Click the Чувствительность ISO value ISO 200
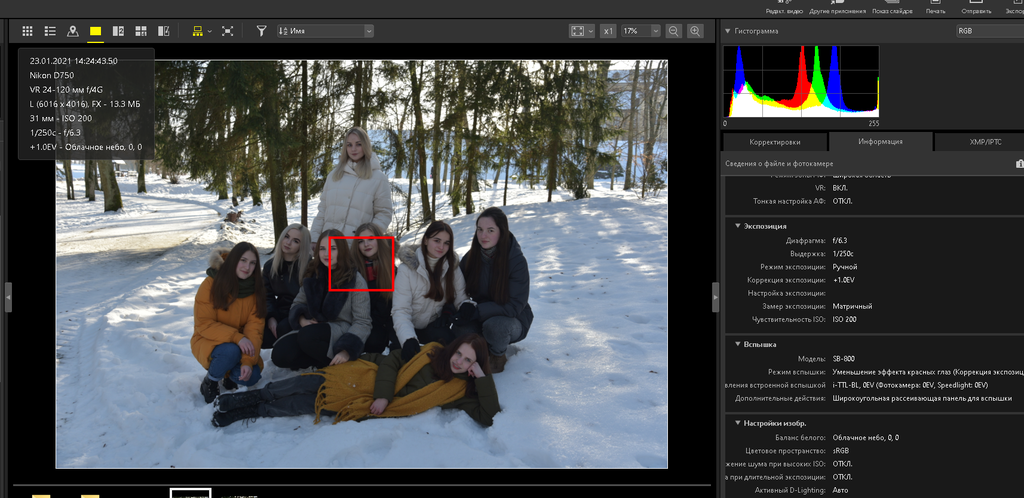Image resolution: width=1024 pixels, height=498 pixels. (x=844, y=319)
